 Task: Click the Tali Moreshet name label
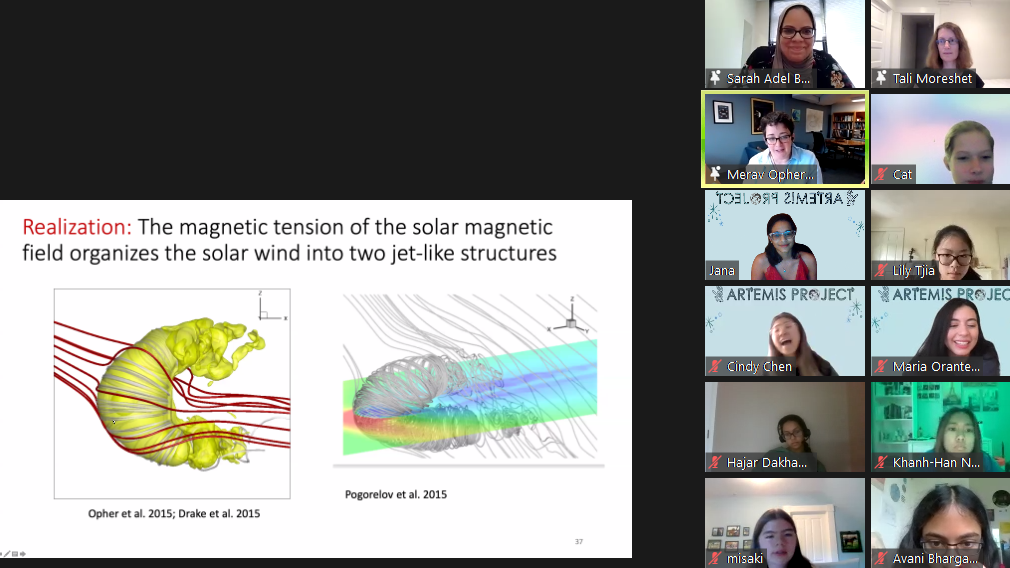(932, 78)
